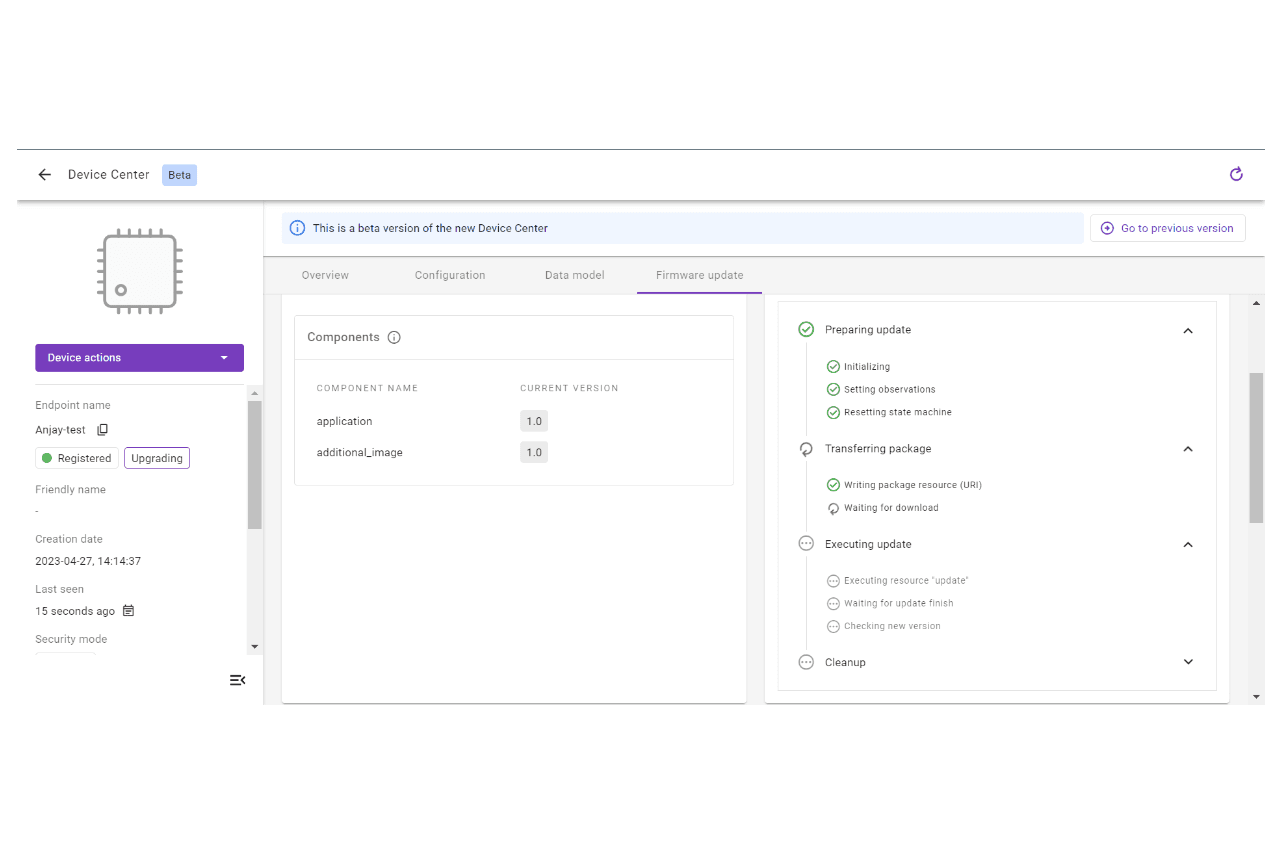
Task: Open the Device actions dropdown
Action: (x=139, y=358)
